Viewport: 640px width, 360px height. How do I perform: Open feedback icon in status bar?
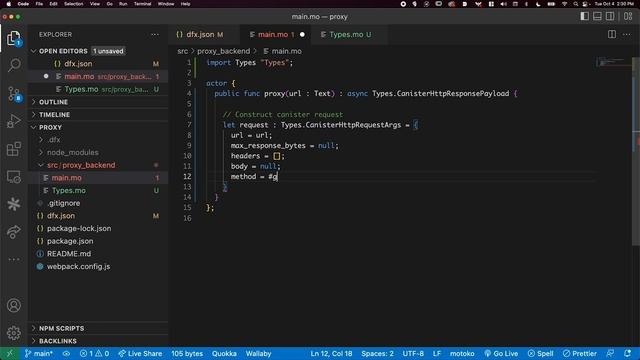[610, 353]
